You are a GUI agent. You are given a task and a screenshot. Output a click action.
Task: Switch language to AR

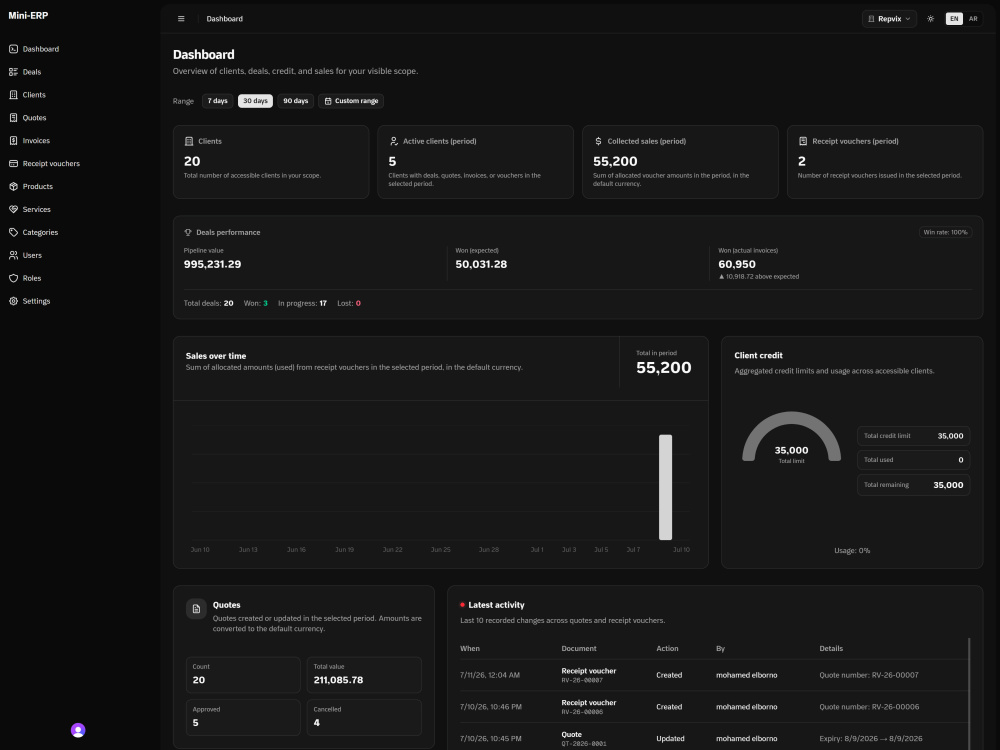973,19
